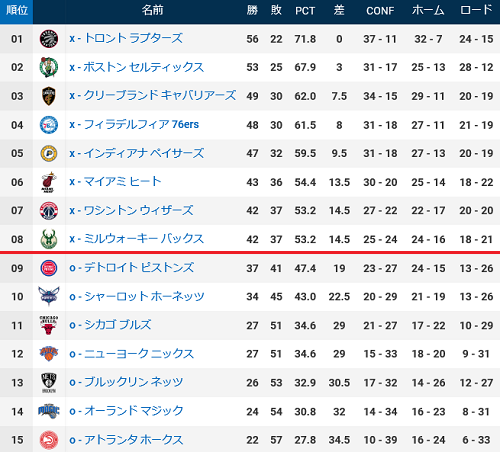Click the PCT column header

tap(305, 11)
